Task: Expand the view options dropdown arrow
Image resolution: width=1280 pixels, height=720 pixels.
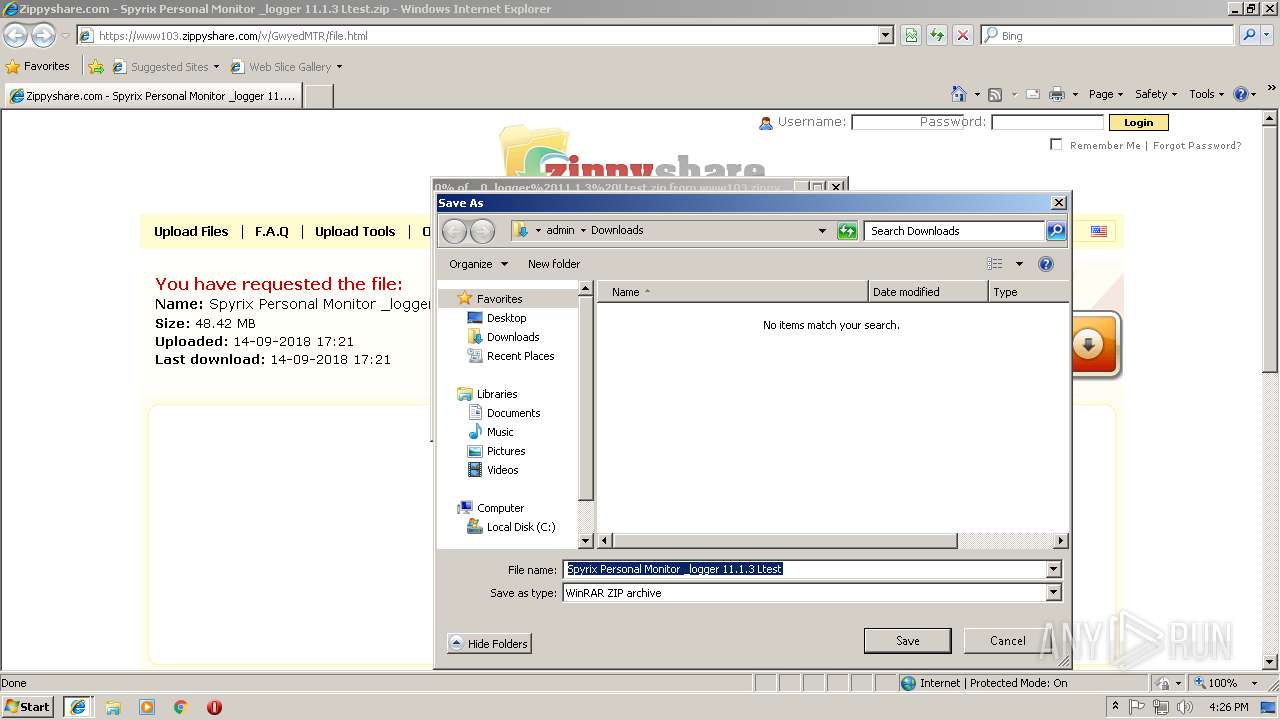Action: tap(1019, 264)
